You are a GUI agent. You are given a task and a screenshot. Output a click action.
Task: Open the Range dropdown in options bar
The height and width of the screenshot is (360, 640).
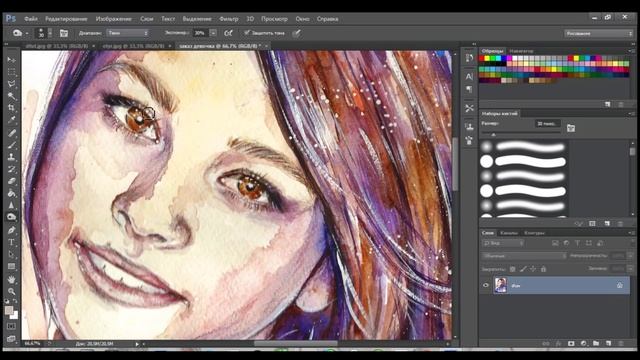tap(128, 33)
